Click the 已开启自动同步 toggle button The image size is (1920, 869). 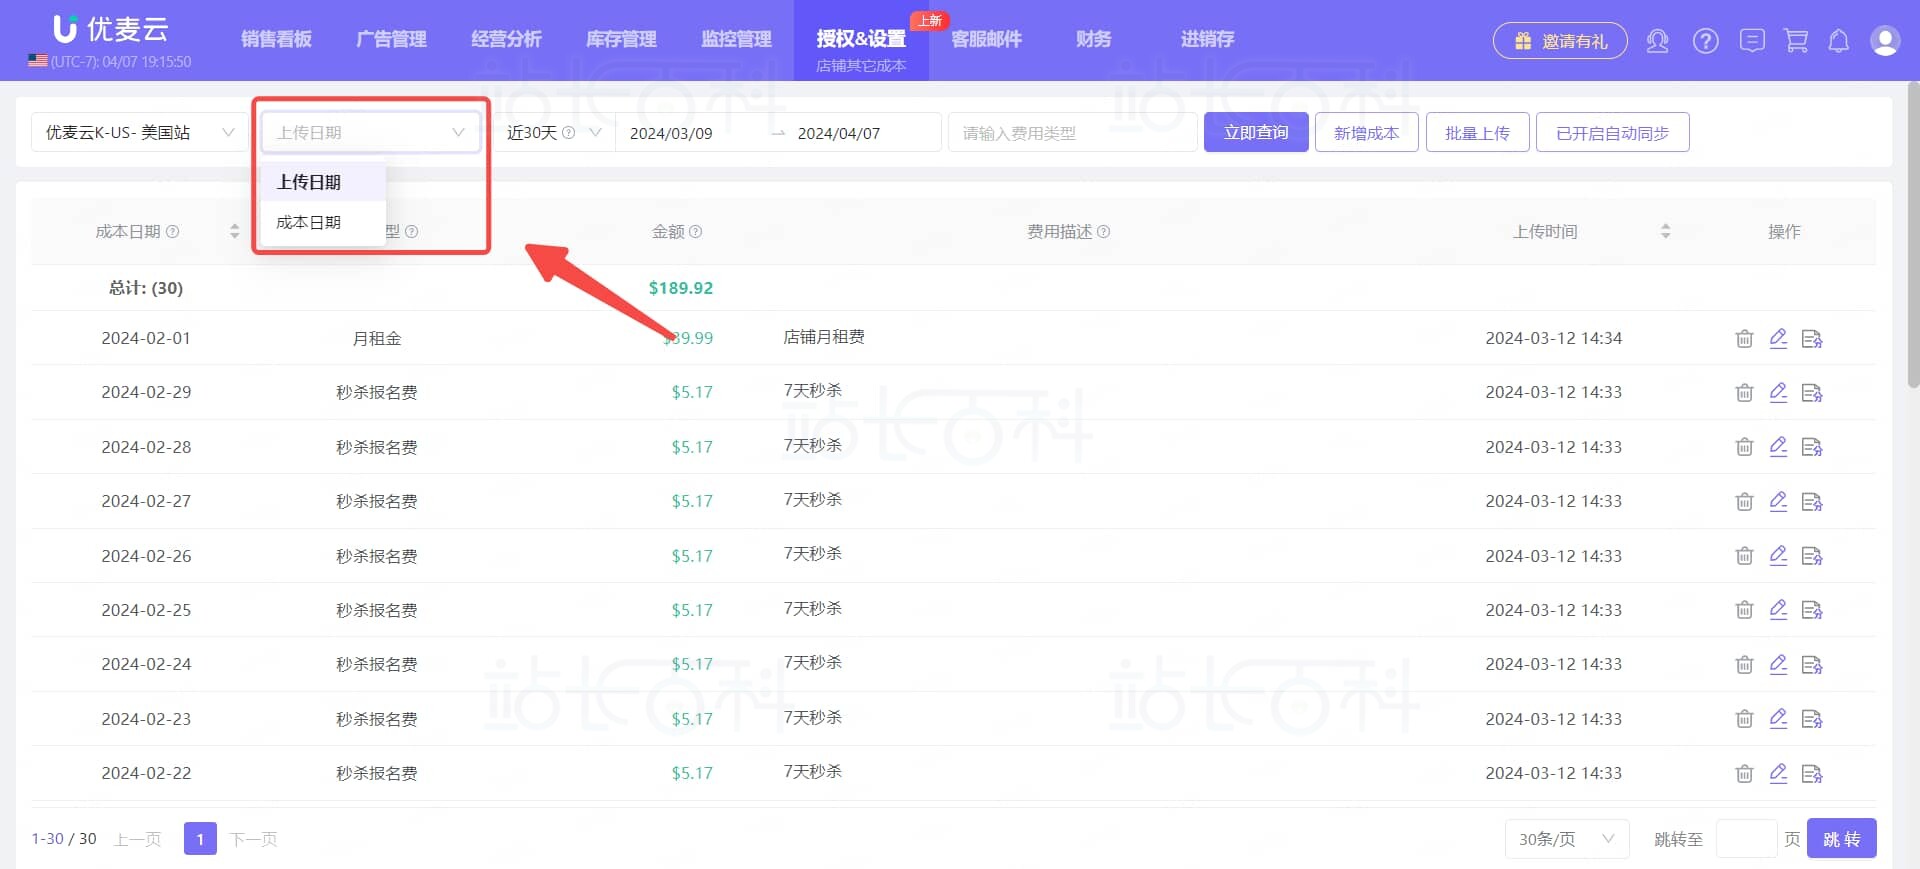pyautogui.click(x=1612, y=133)
